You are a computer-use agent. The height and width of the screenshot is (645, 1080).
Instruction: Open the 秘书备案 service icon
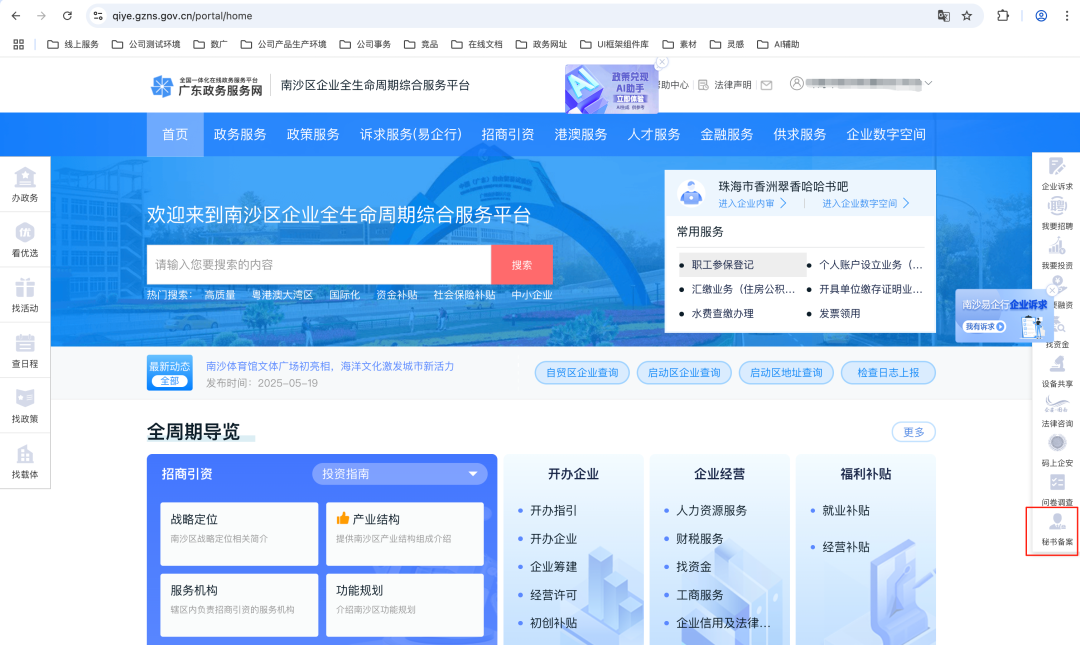tap(1055, 532)
